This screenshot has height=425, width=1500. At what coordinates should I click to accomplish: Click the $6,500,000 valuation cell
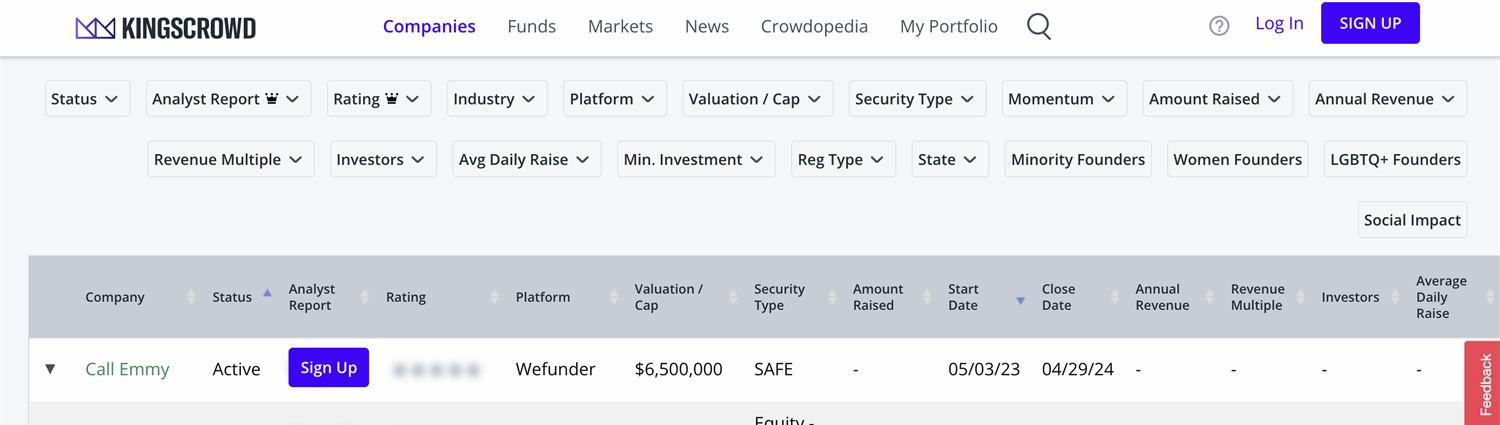tap(679, 369)
